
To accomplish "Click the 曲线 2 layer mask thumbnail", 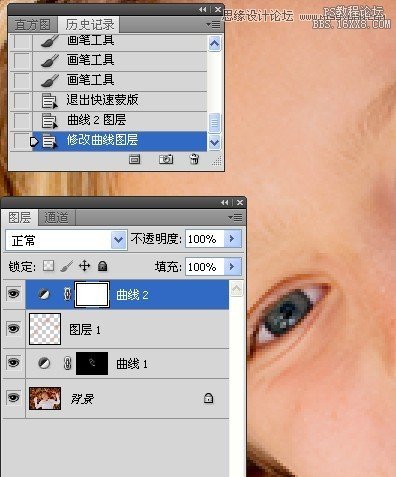I will [x=92, y=295].
